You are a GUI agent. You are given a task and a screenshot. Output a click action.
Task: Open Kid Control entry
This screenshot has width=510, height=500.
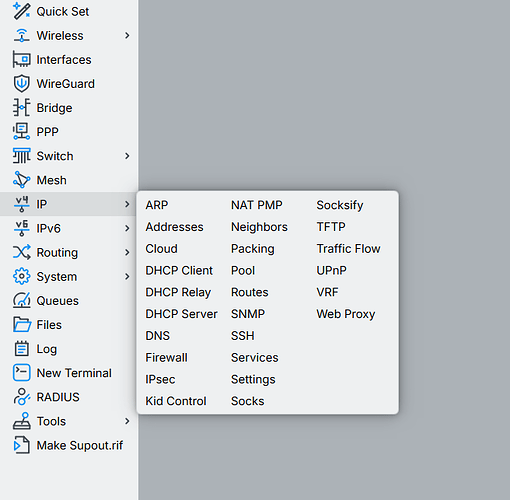(x=176, y=401)
